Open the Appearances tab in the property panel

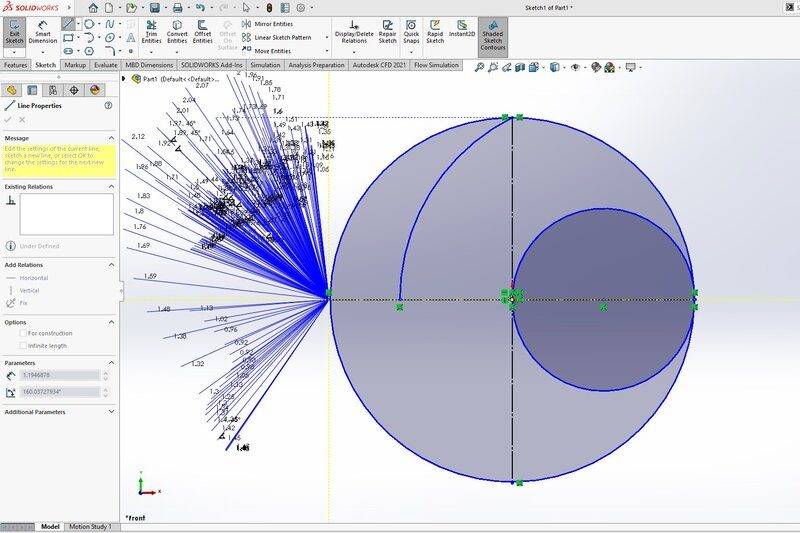94,89
